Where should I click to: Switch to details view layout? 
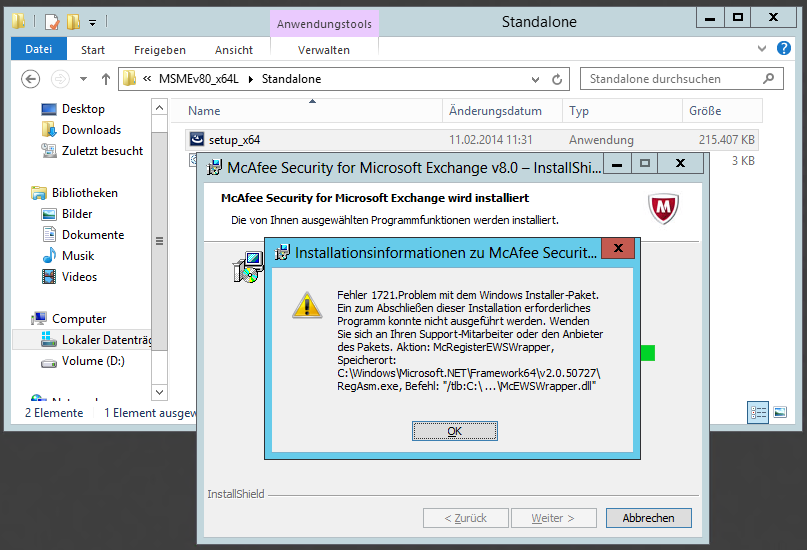pos(758,412)
